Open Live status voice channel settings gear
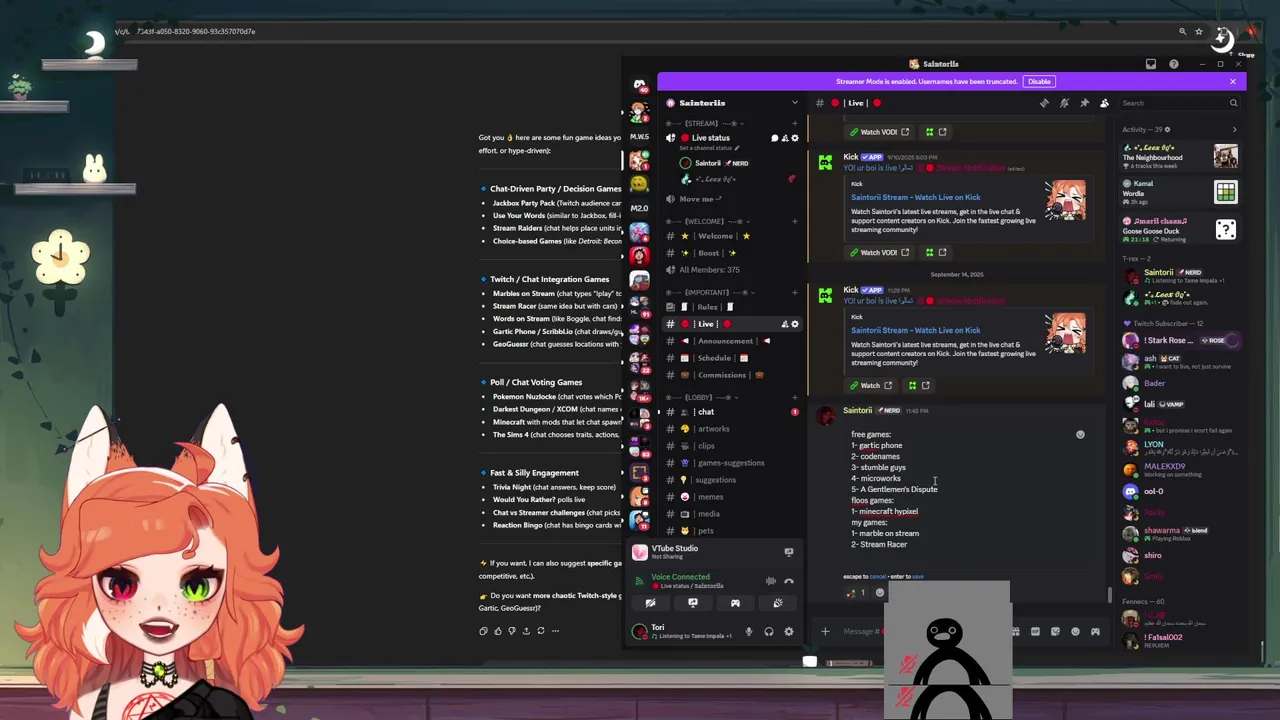1280x720 pixels. pos(795,138)
